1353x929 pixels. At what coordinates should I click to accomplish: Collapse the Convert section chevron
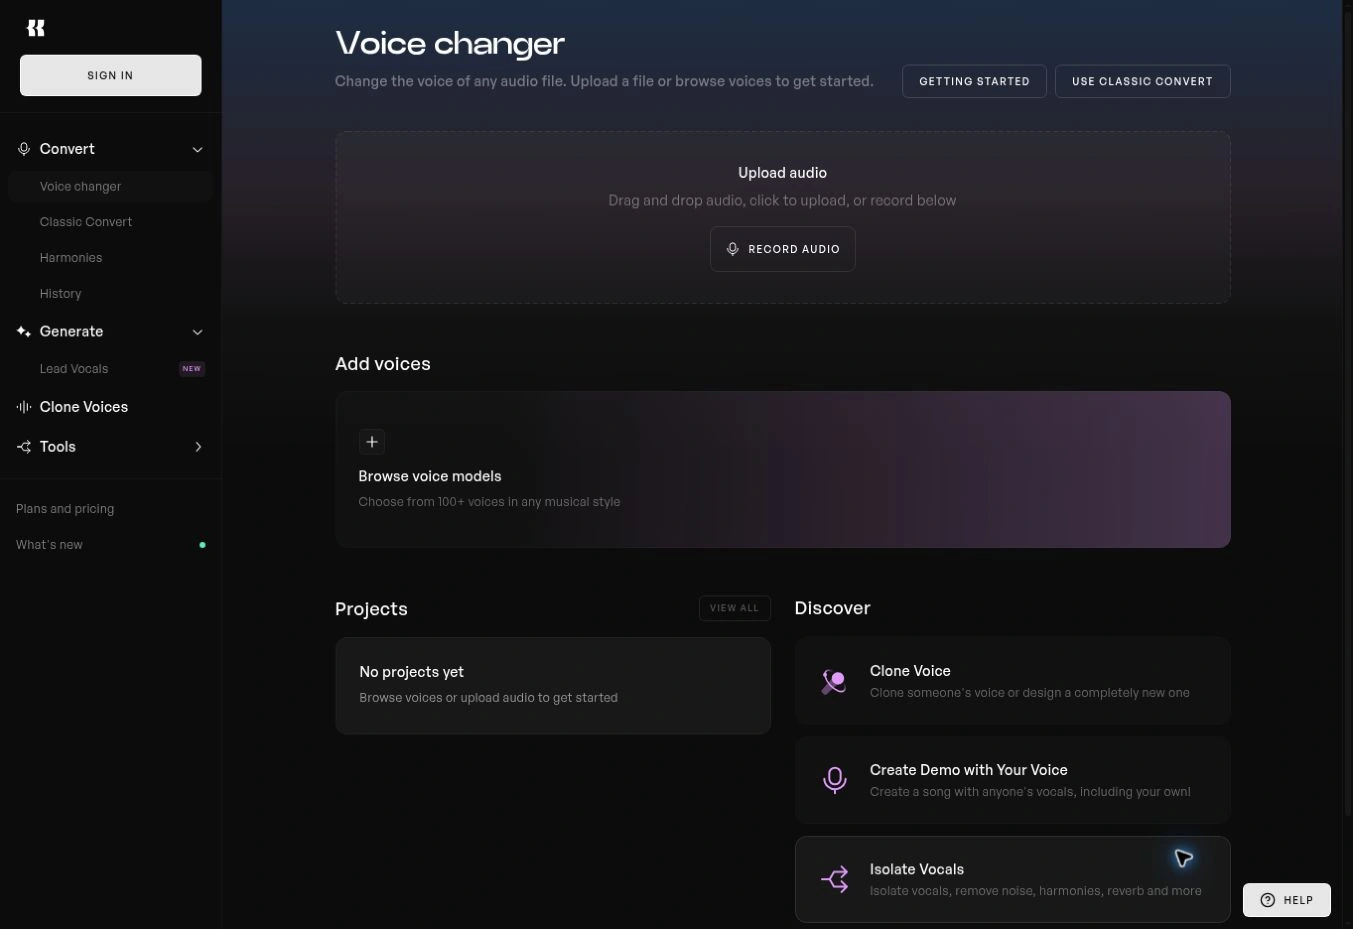pyautogui.click(x=197, y=150)
